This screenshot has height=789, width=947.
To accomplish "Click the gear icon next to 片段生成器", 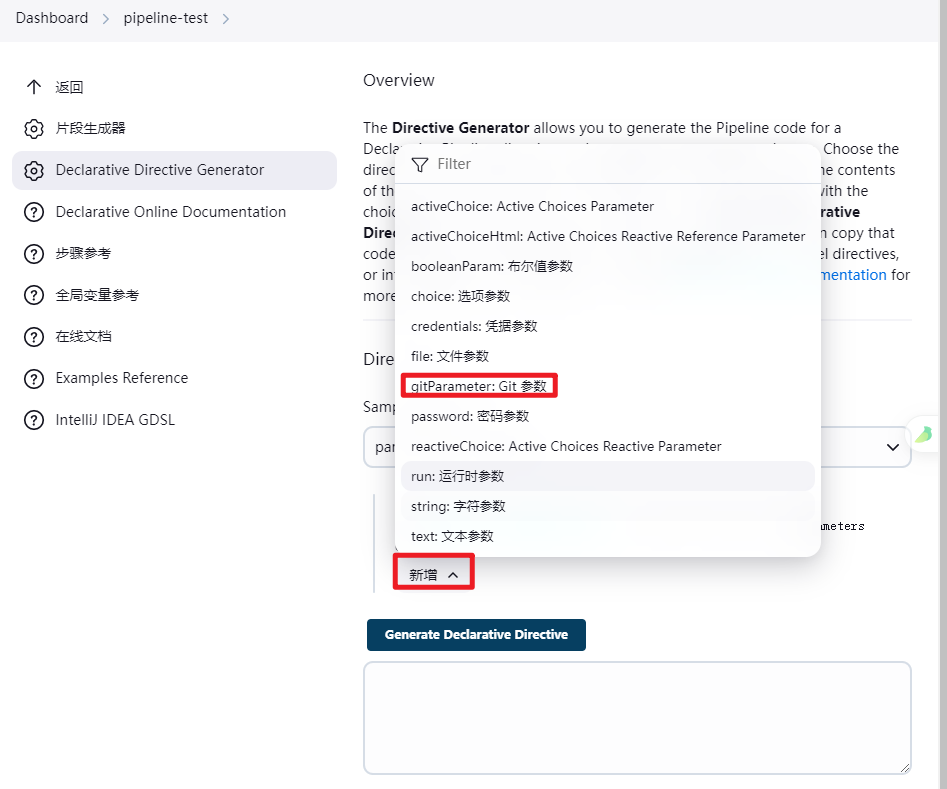I will point(34,129).
